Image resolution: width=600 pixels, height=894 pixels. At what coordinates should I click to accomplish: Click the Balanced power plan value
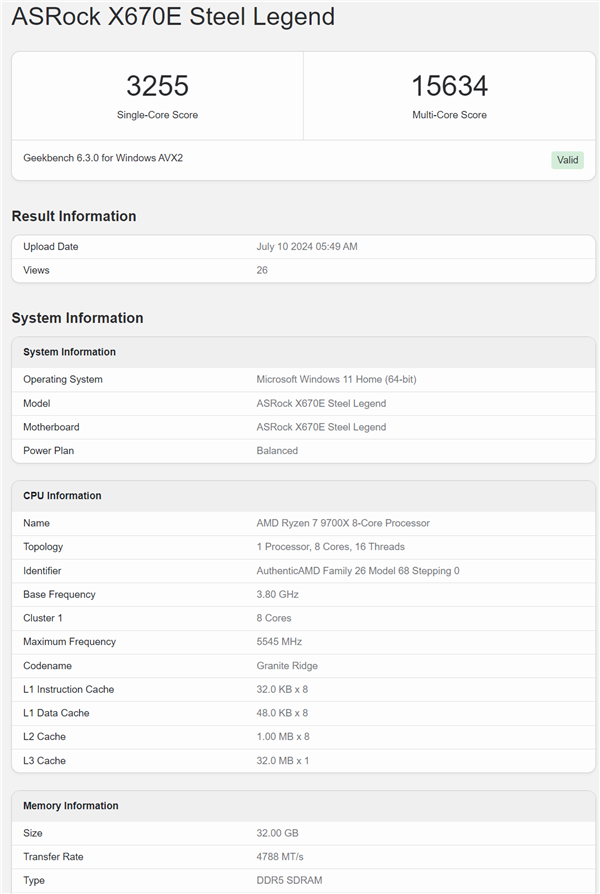pyautogui.click(x=277, y=451)
